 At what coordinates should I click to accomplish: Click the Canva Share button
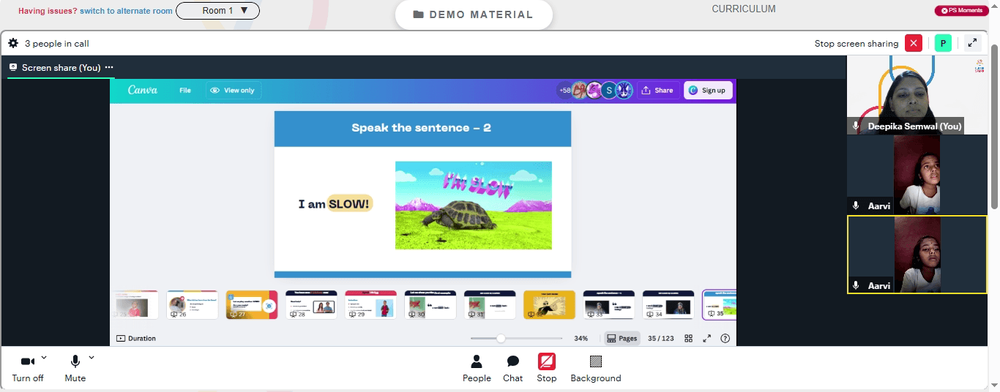click(657, 91)
